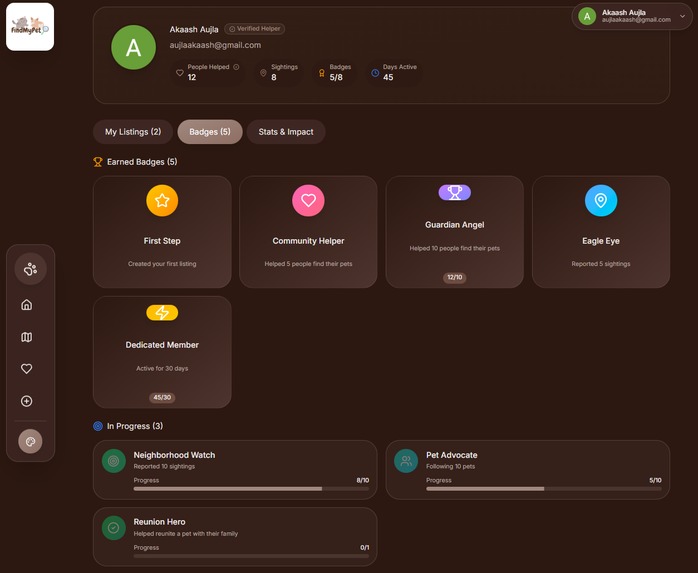Screen dimensions: 698x573
Task: Click the target icon beside In Progress
Action: coord(97,426)
